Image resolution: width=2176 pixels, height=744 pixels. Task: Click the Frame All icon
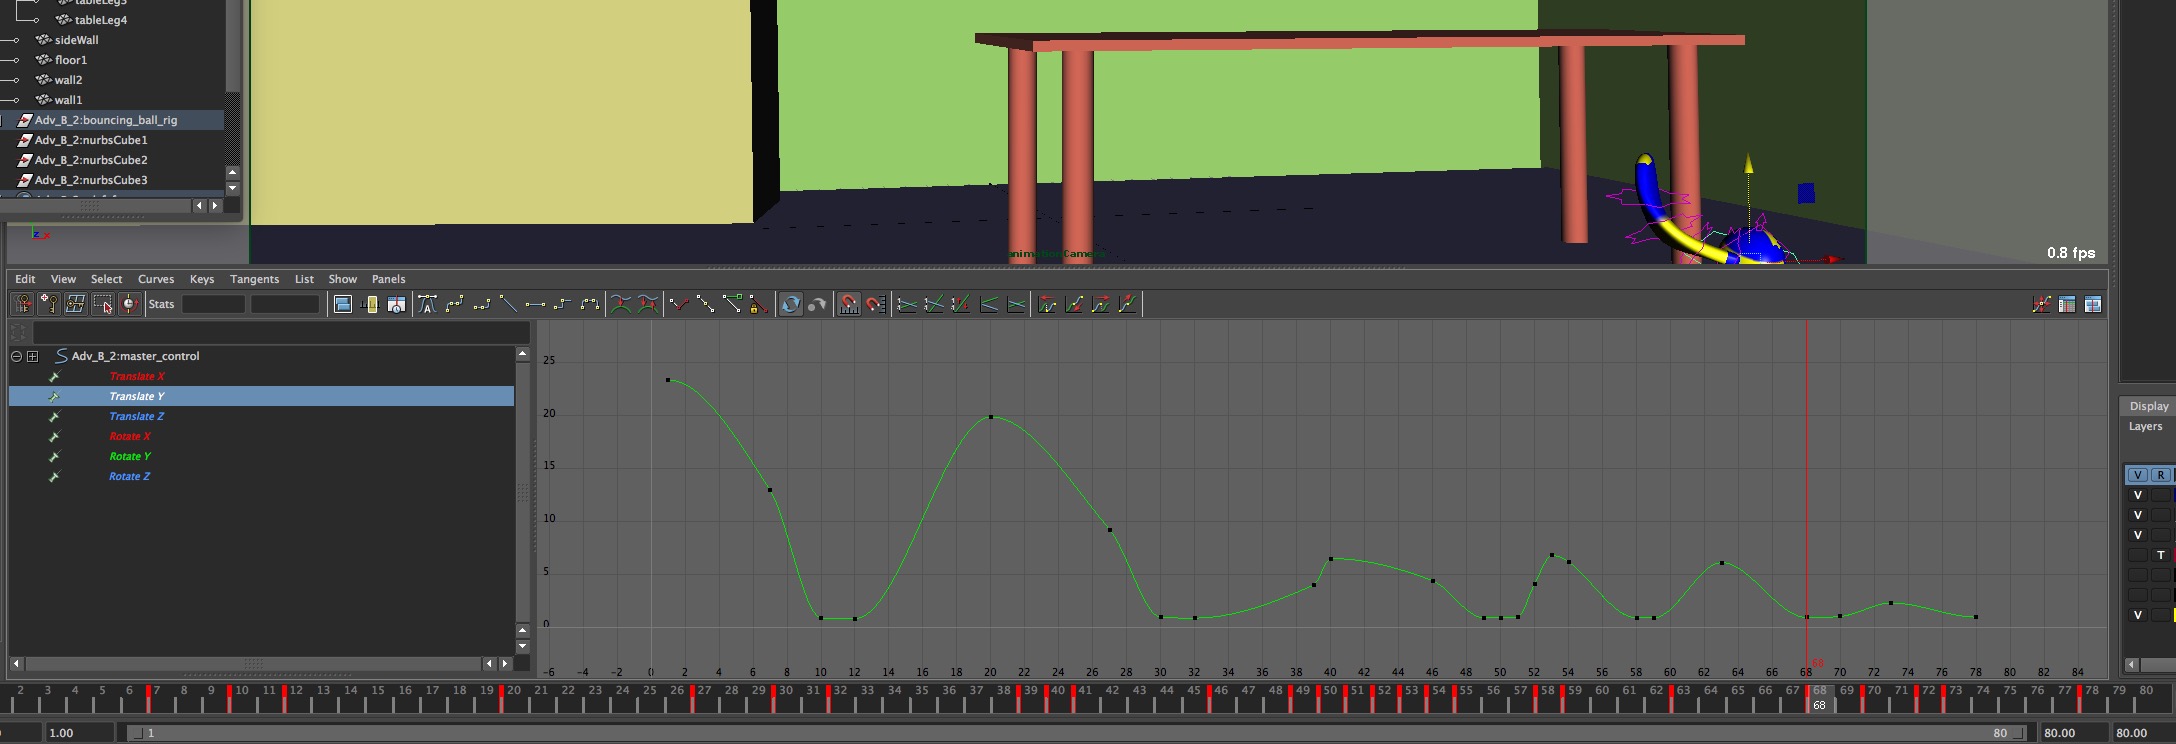click(342, 304)
